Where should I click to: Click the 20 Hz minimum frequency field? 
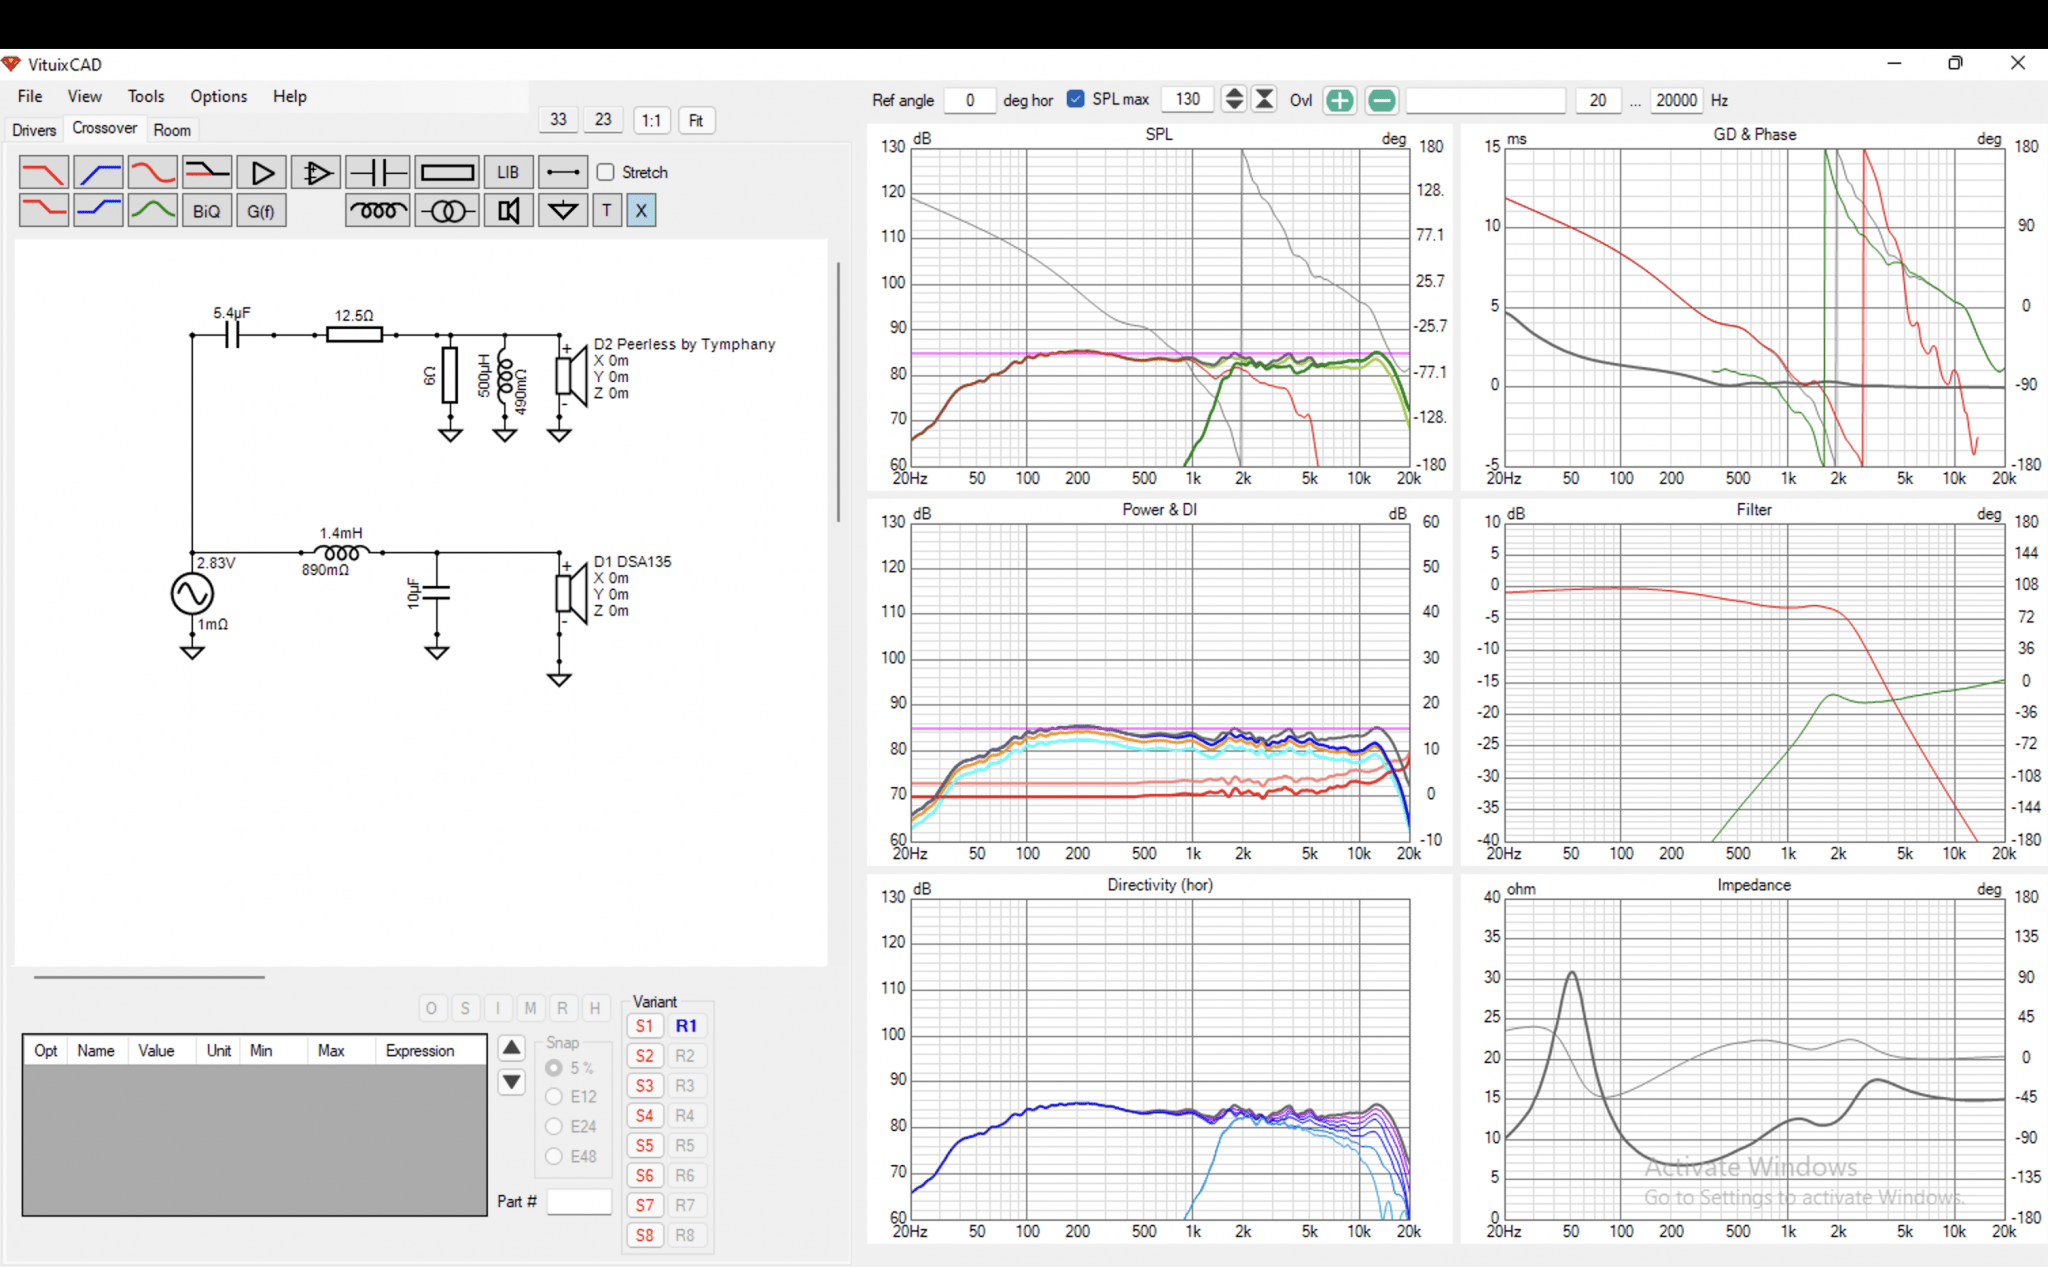1598,100
